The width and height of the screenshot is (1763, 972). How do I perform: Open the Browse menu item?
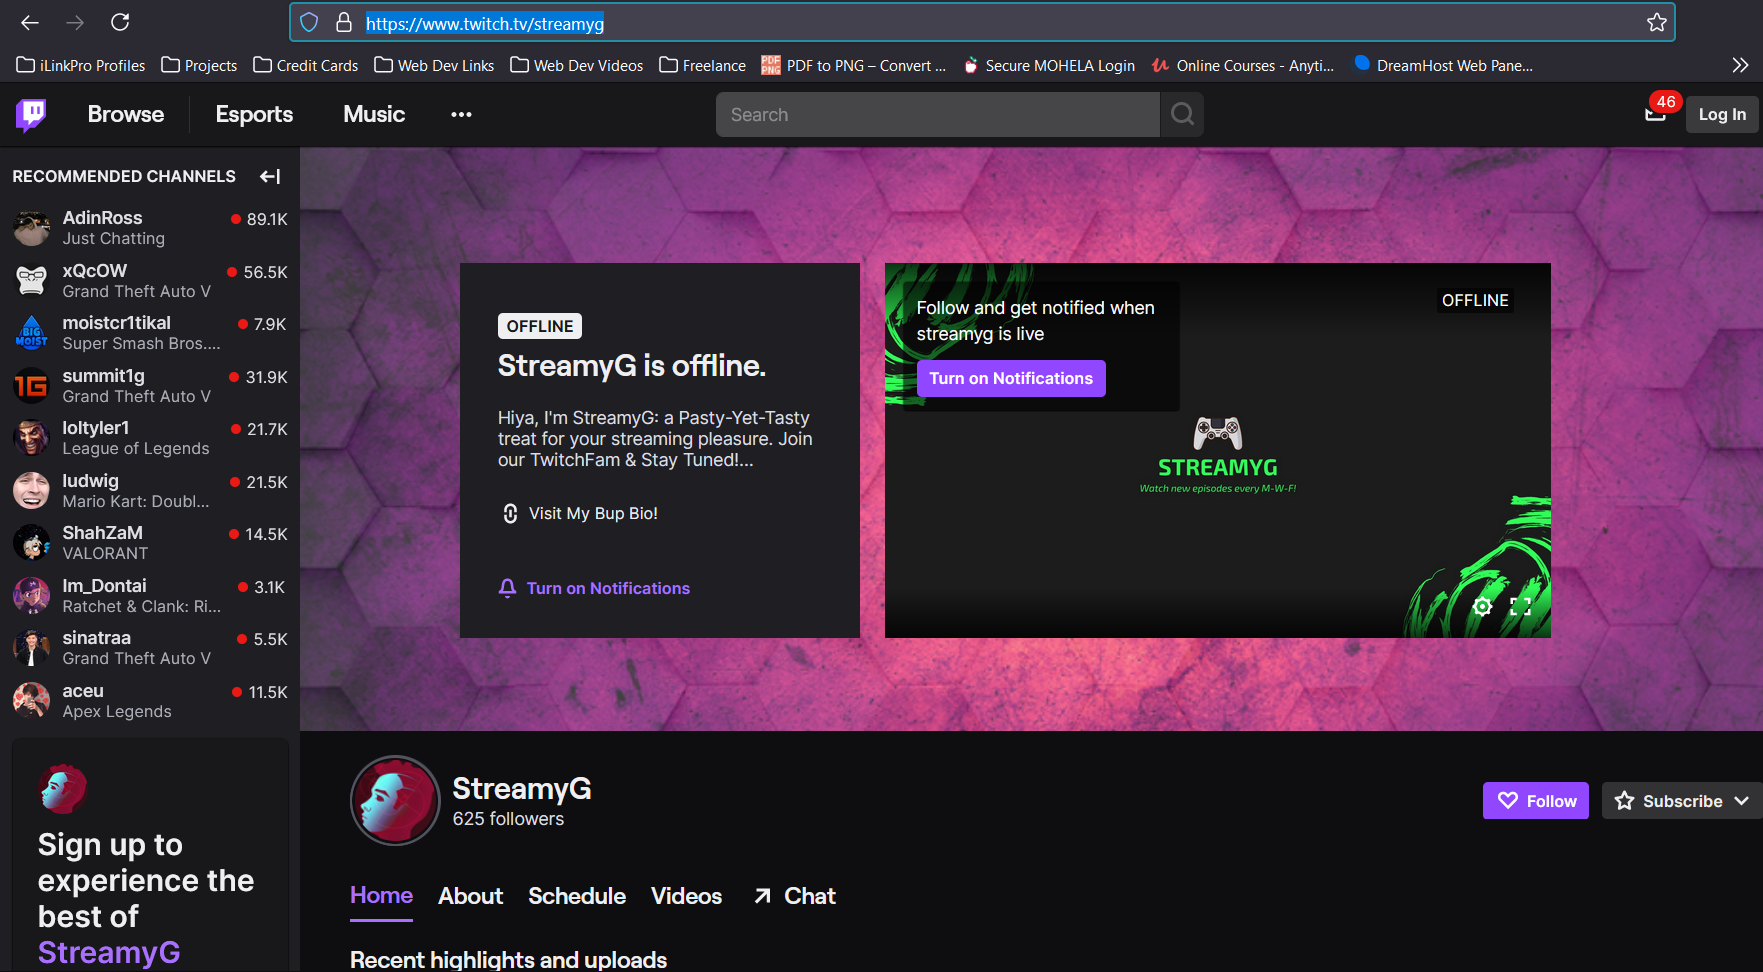(126, 114)
